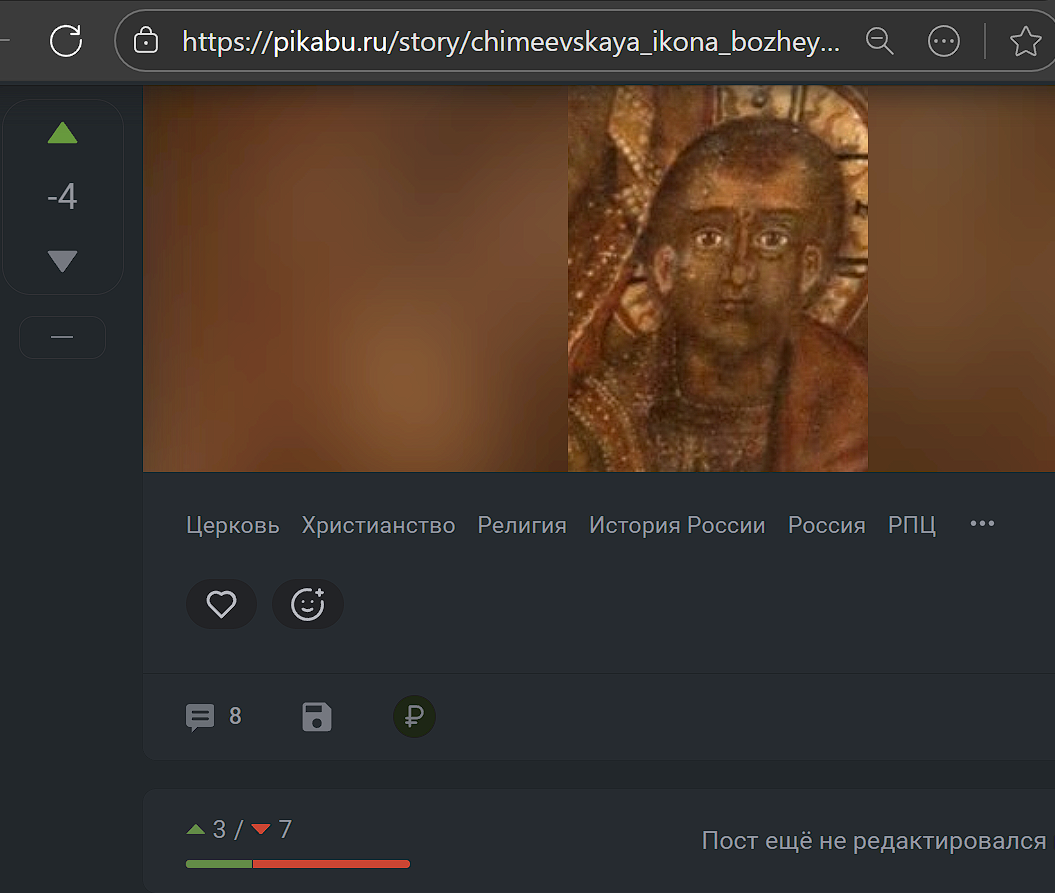
Task: Save the post with floppy icon
Action: pyautogui.click(x=317, y=717)
